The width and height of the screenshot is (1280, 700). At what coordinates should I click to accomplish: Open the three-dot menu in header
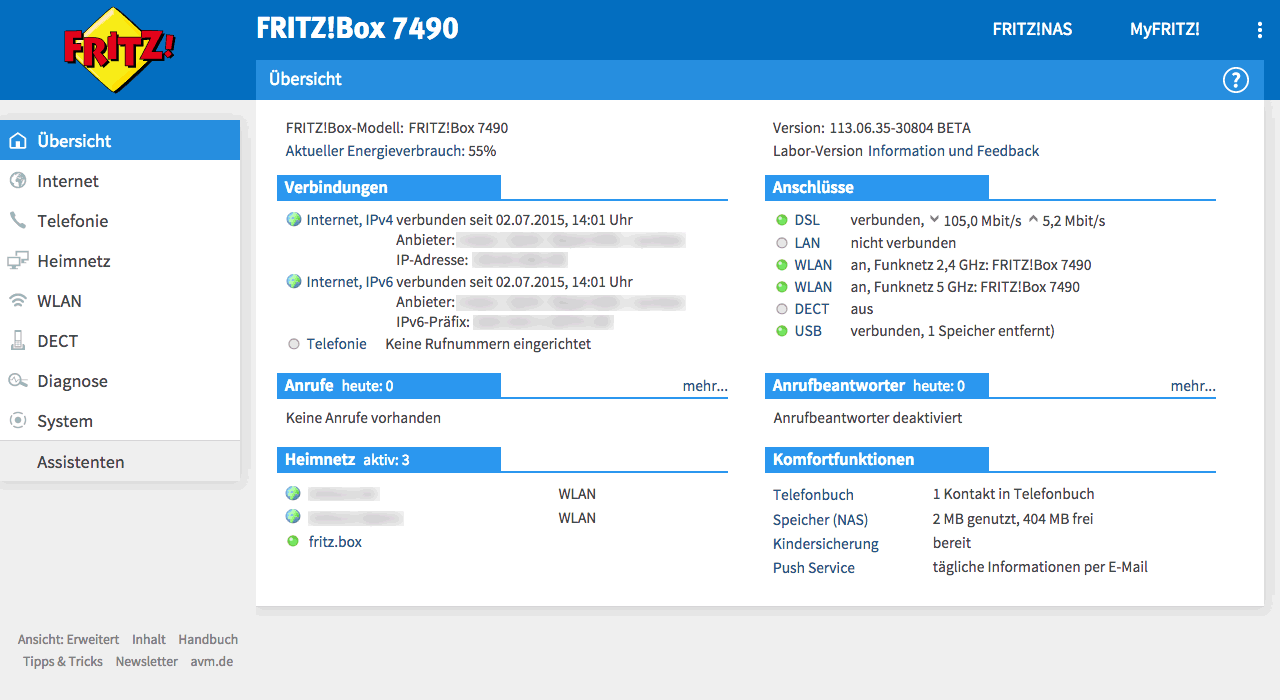1260,30
